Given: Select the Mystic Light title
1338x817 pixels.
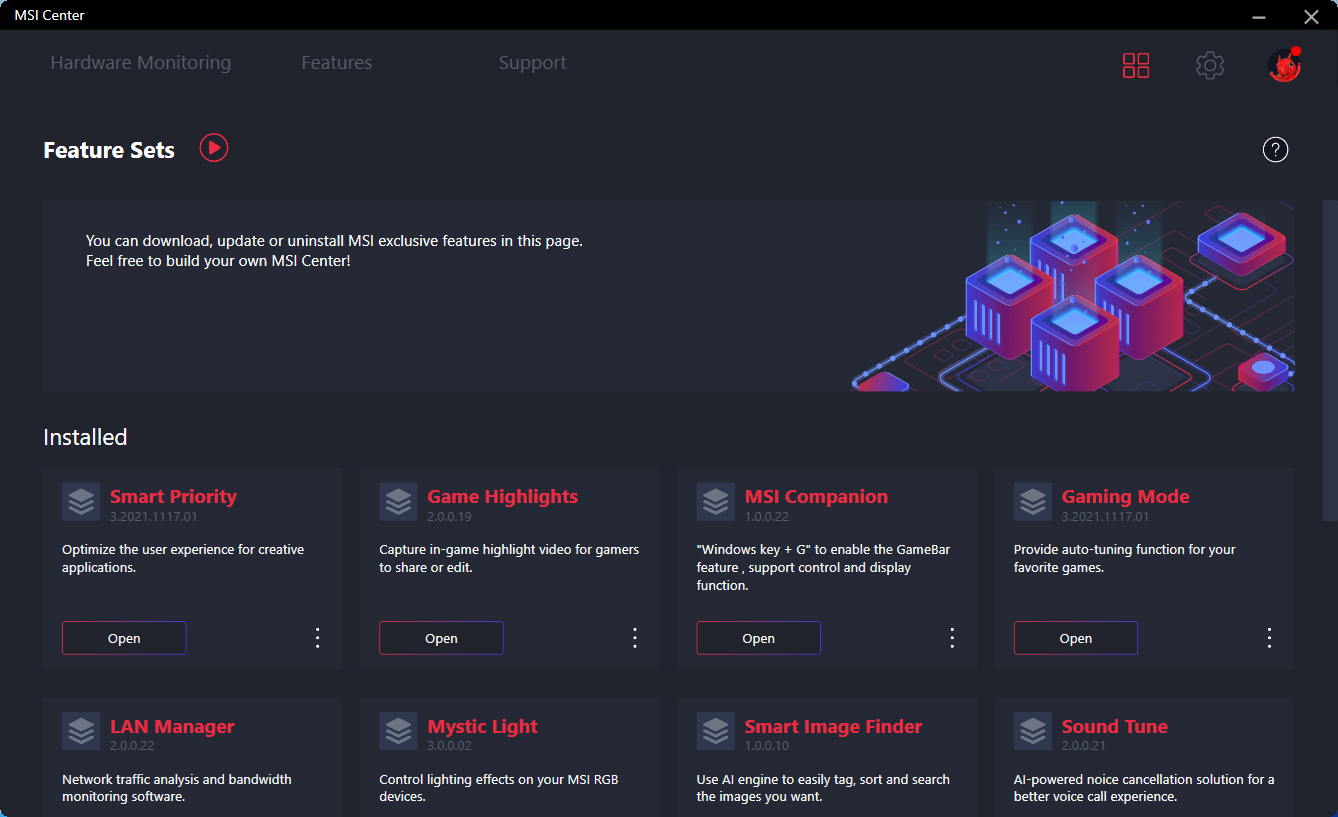Looking at the screenshot, I should (483, 726).
